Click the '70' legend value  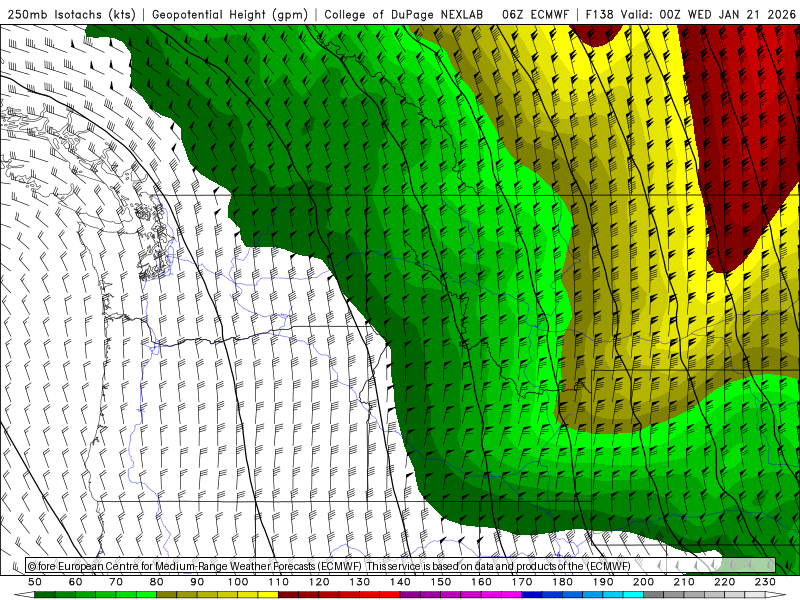(116, 582)
